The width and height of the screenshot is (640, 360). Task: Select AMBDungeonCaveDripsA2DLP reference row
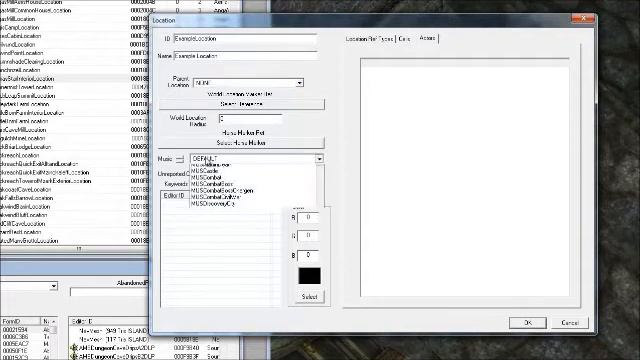[116, 348]
